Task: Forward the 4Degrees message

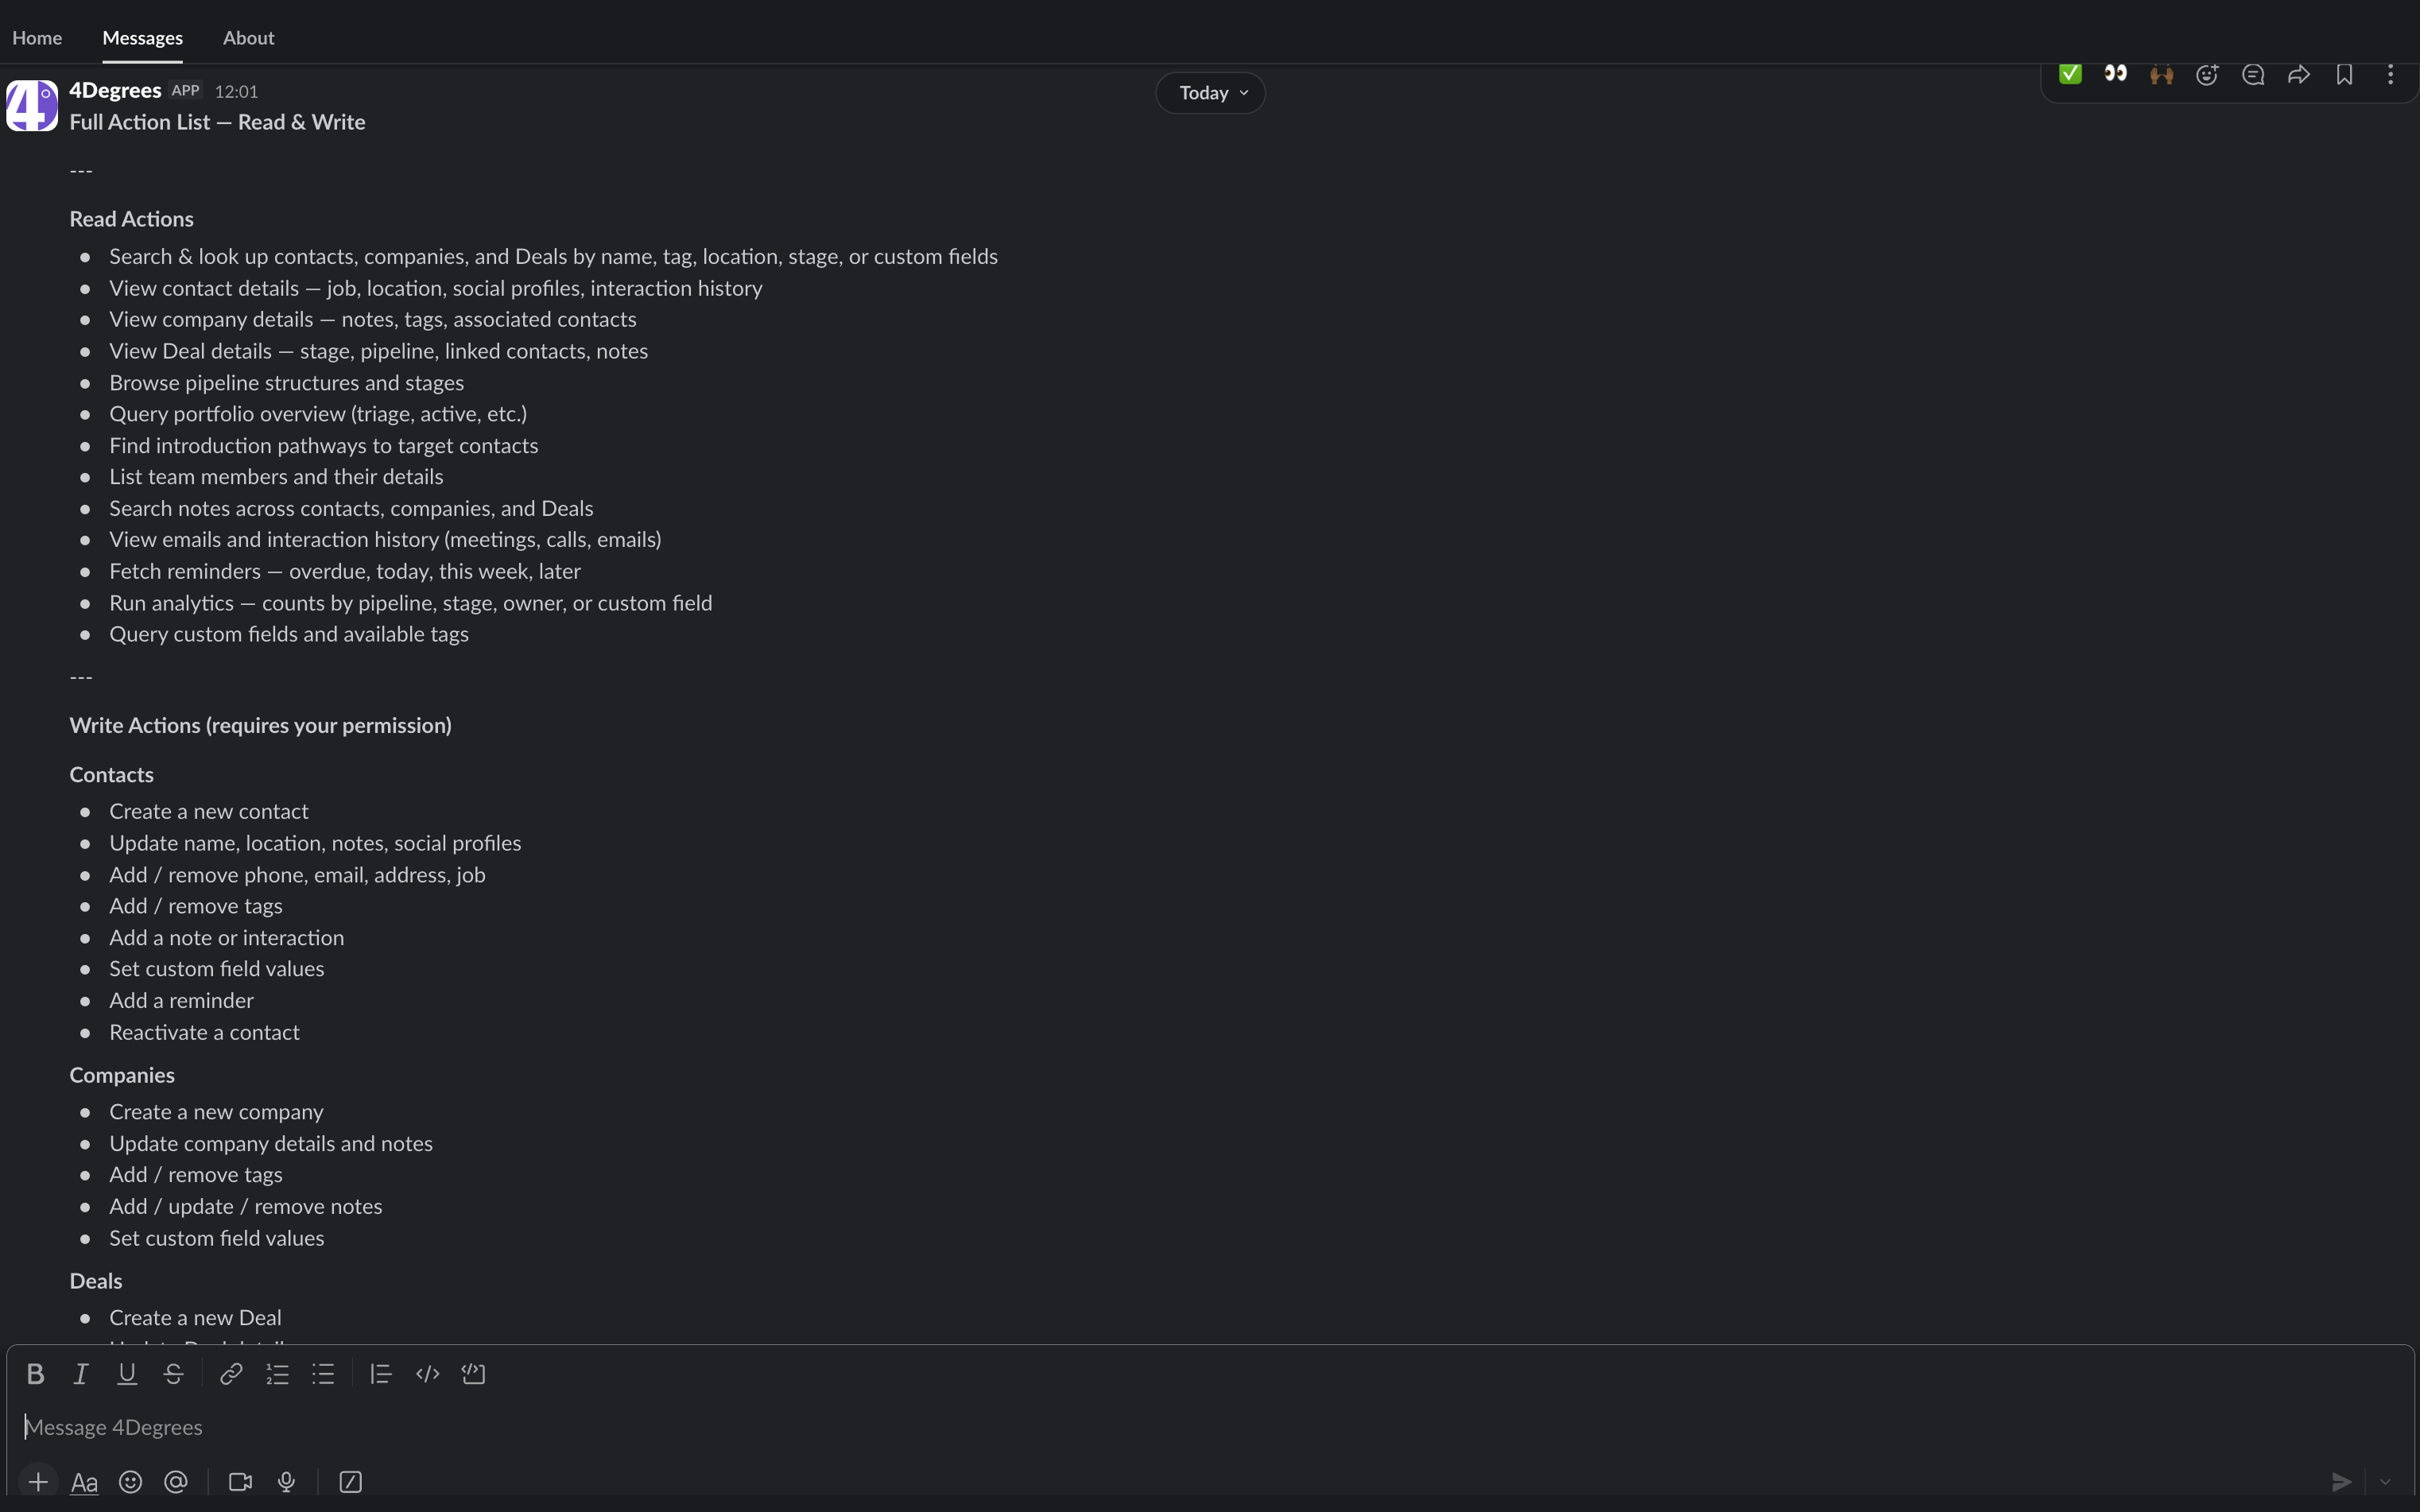Action: coord(2299,74)
